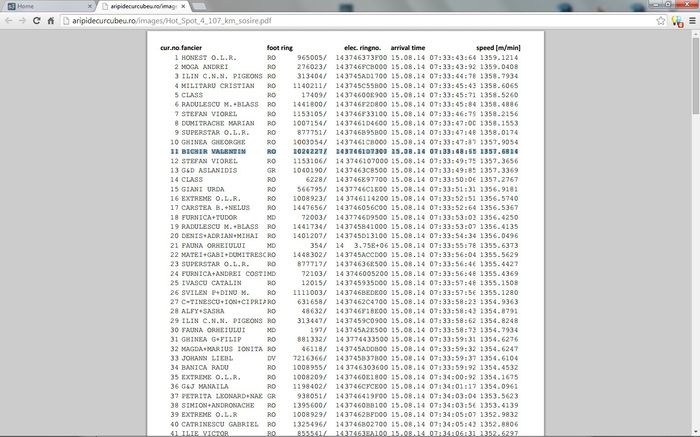Image resolution: width=700 pixels, height=437 pixels.
Task: Click the HONEST O.L.R. first row entry
Action: (x=204, y=58)
